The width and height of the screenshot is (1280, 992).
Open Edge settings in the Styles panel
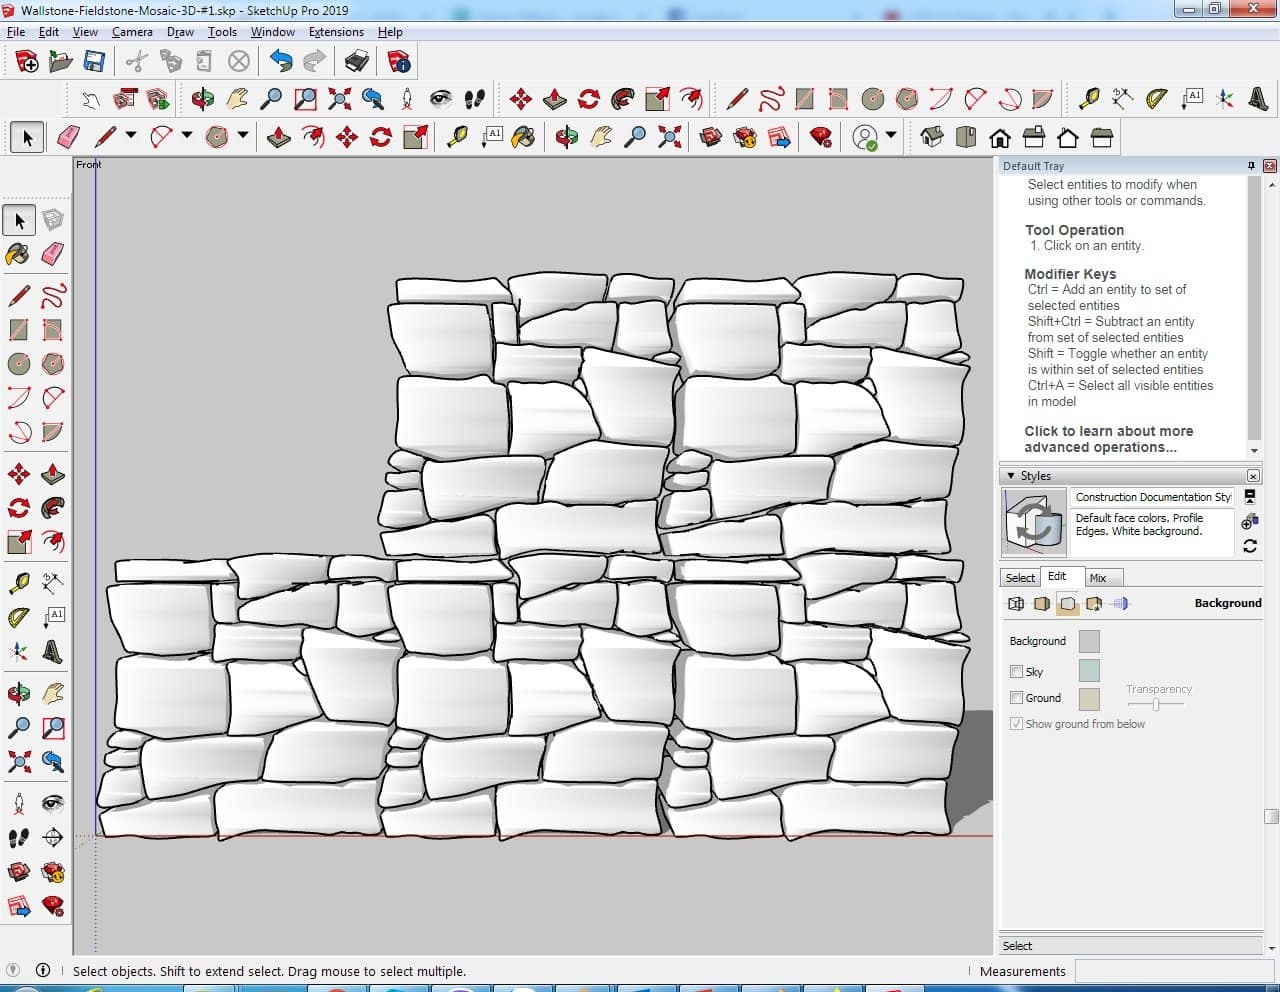[1016, 603]
